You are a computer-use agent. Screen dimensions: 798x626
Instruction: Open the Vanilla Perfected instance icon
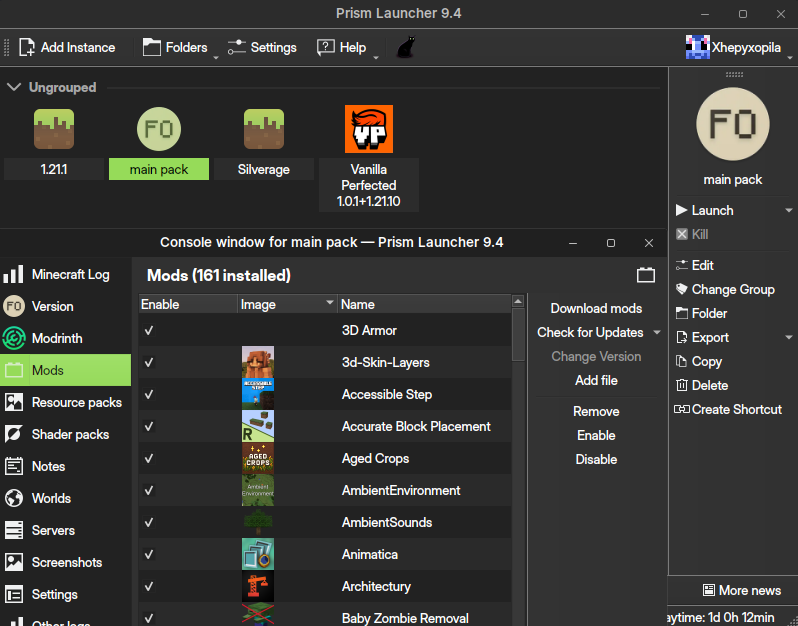point(369,129)
